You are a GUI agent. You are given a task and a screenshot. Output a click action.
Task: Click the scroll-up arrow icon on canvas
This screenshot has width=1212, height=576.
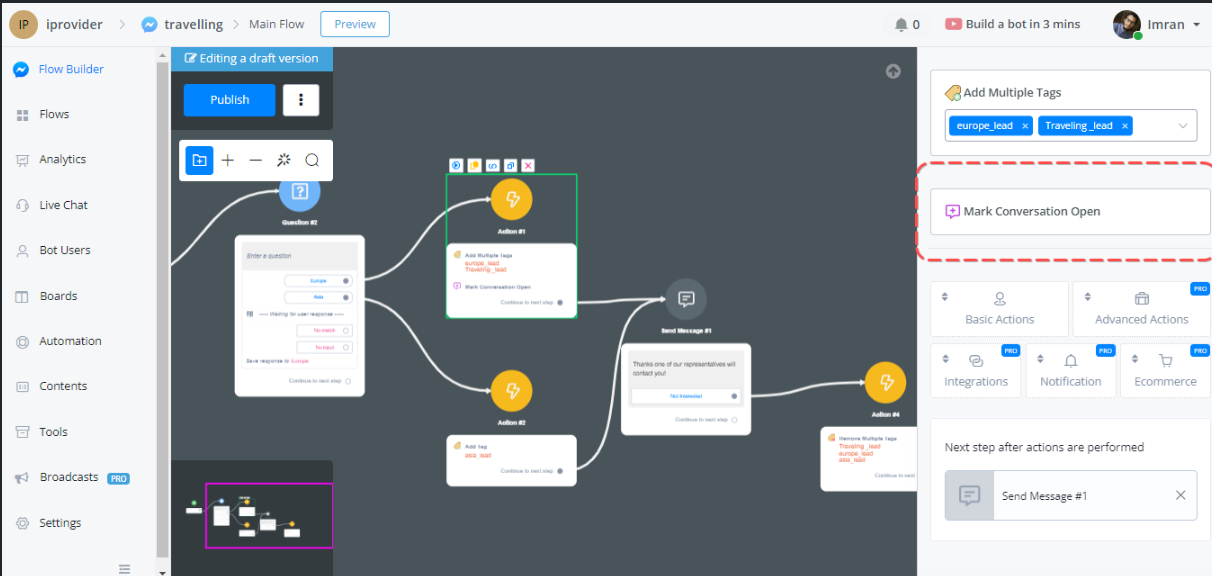[x=893, y=71]
